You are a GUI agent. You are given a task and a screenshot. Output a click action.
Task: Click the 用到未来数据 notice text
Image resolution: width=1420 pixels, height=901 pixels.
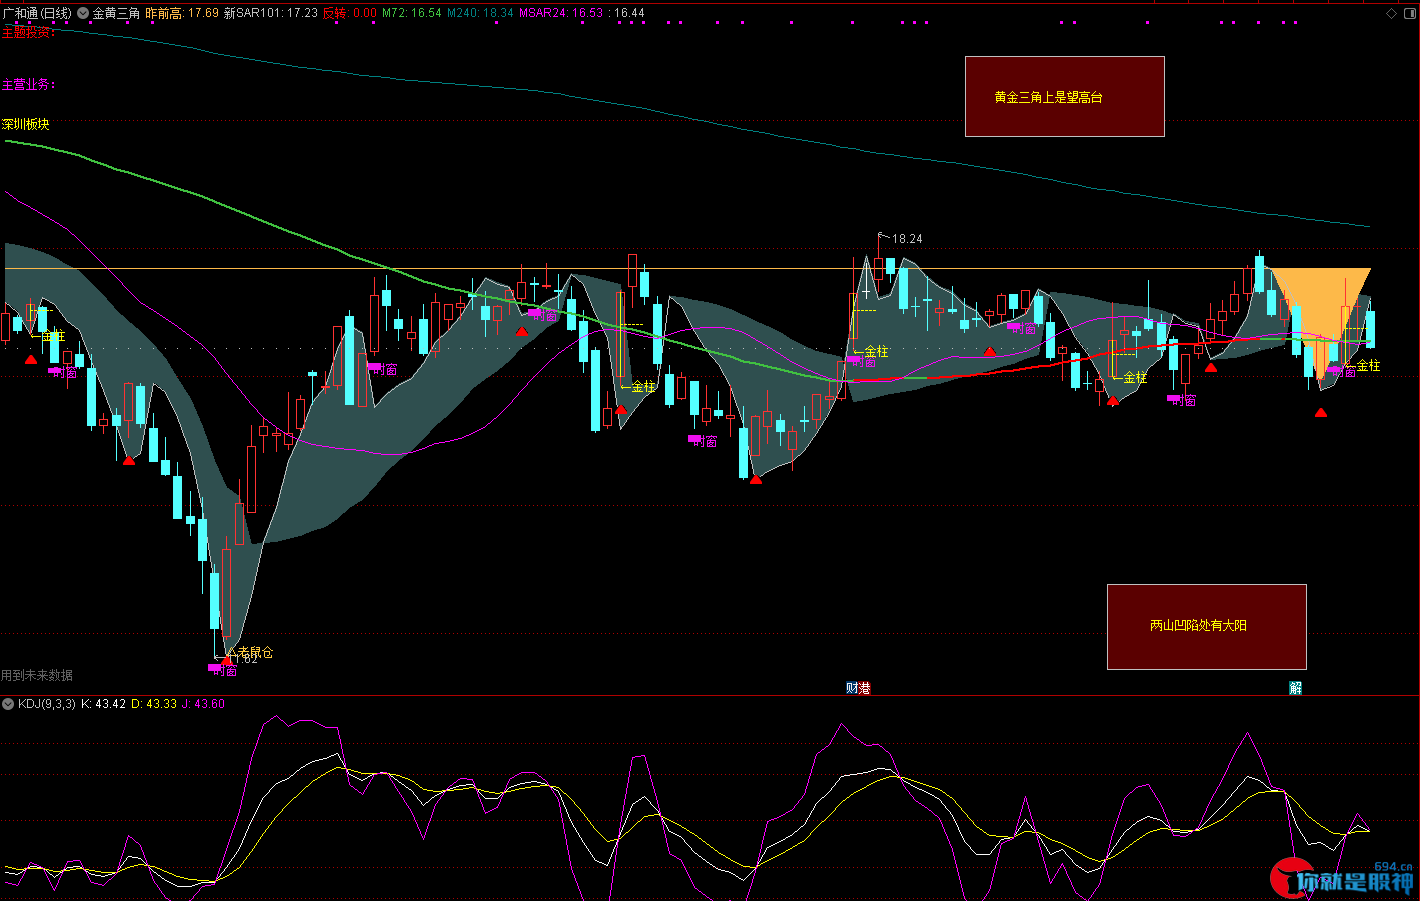(x=37, y=676)
